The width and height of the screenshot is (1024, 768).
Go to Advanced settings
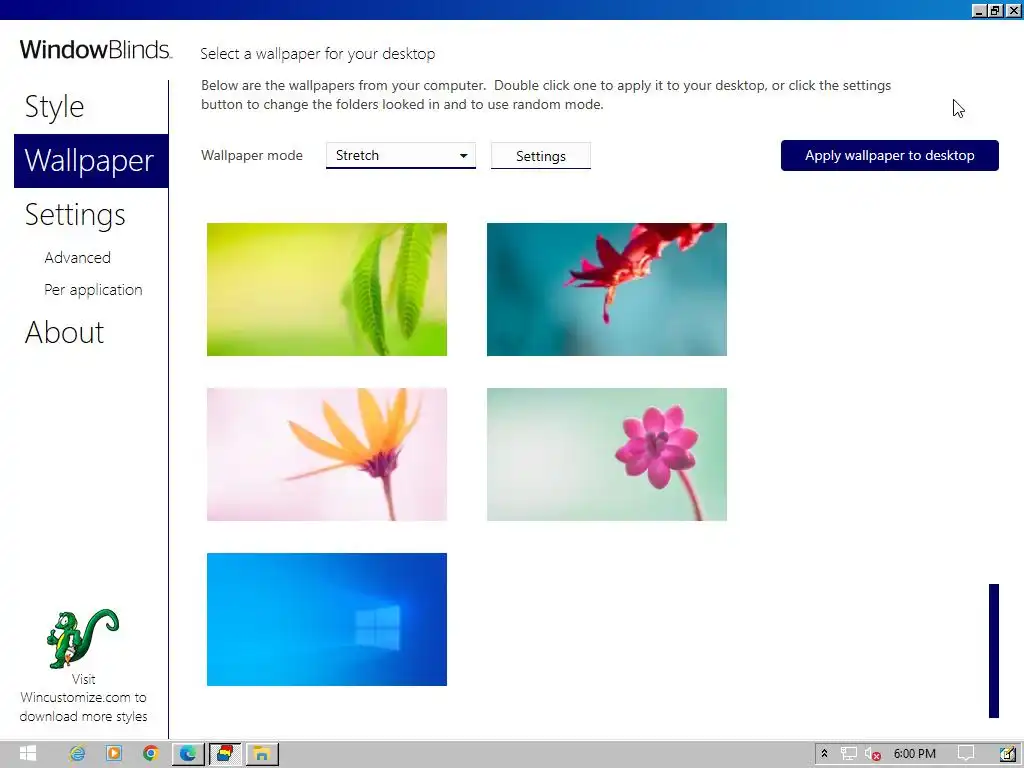(x=77, y=258)
